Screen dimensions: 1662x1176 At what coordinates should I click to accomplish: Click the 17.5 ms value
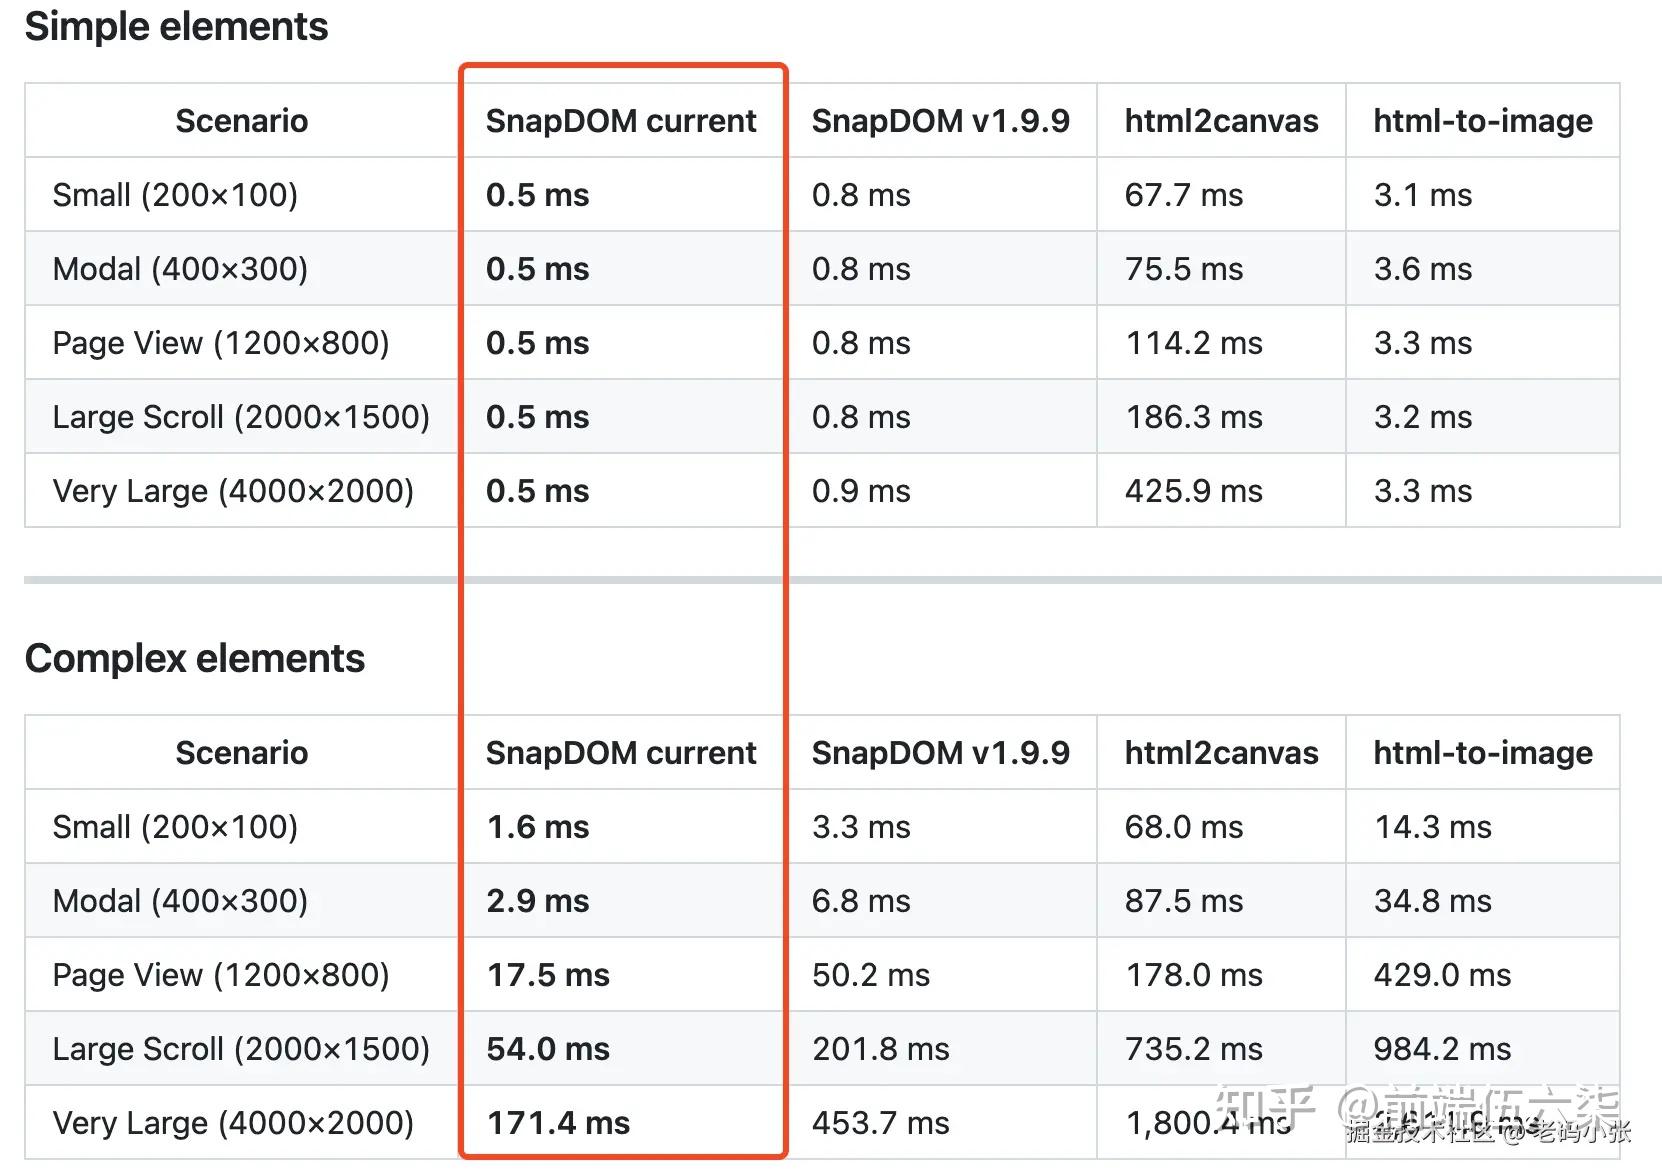point(548,975)
